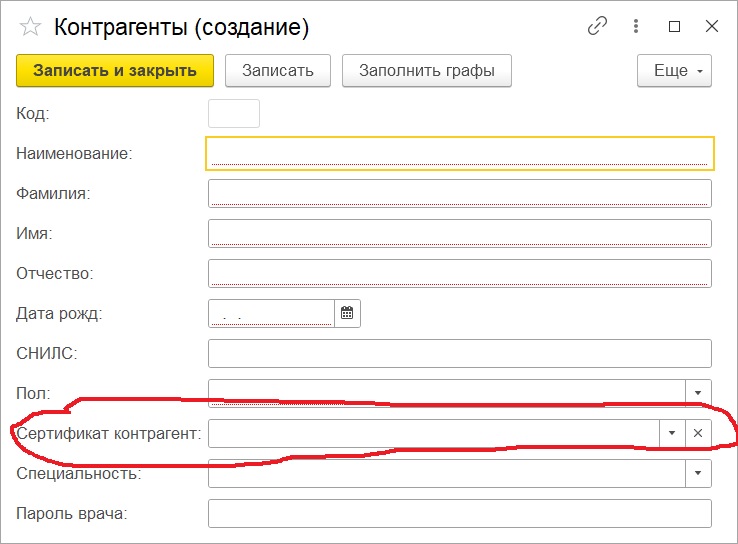Screen dimensions: 738x544
Task: Add form to favorites with the star icon
Action: (x=30, y=26)
